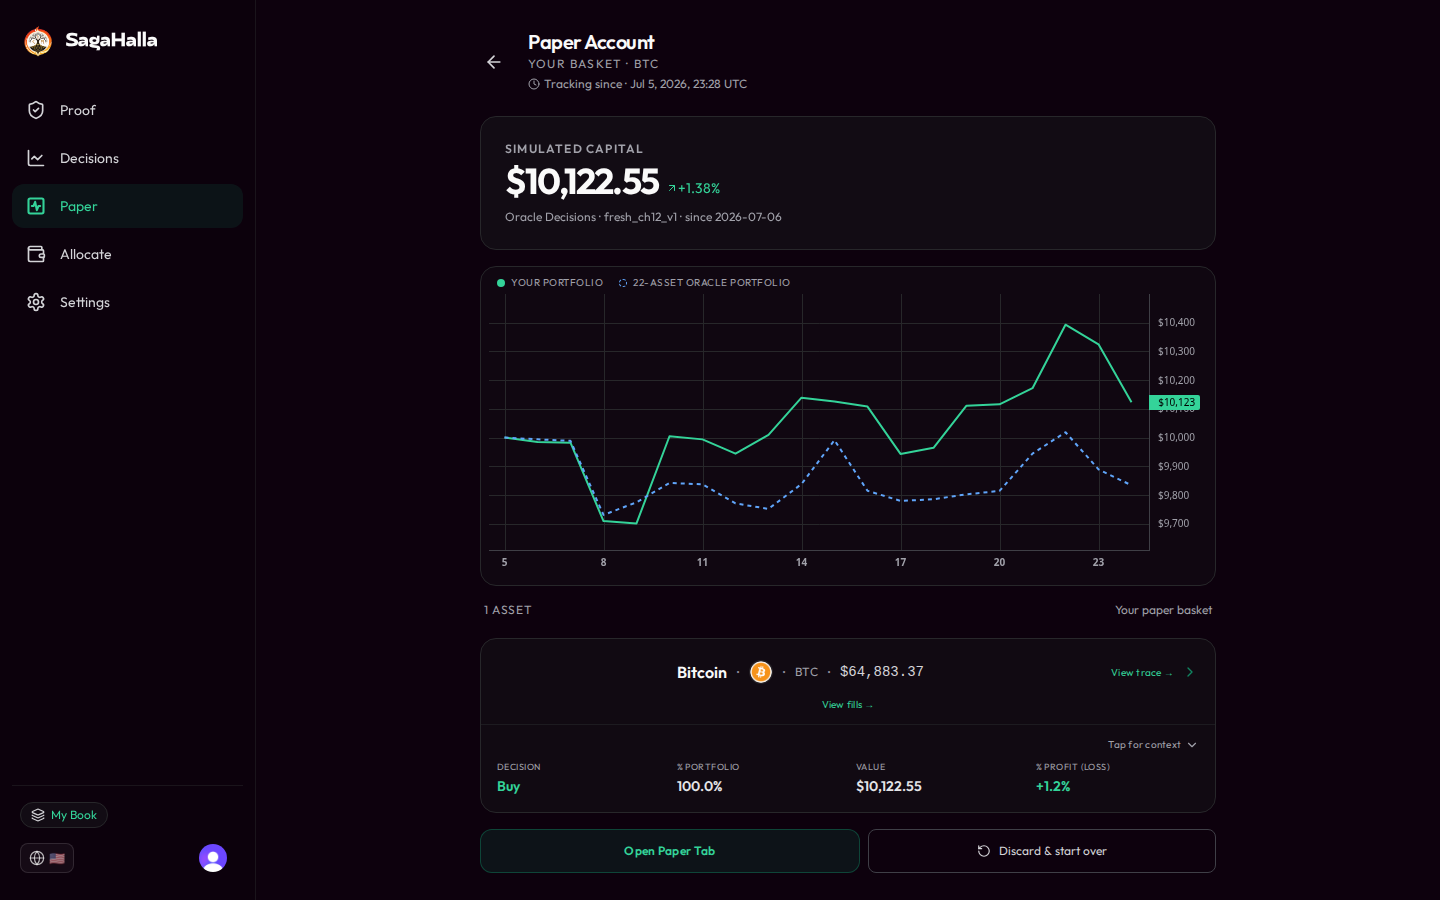Click the reset icon in Discard button
This screenshot has width=1440, height=900.
[984, 851]
